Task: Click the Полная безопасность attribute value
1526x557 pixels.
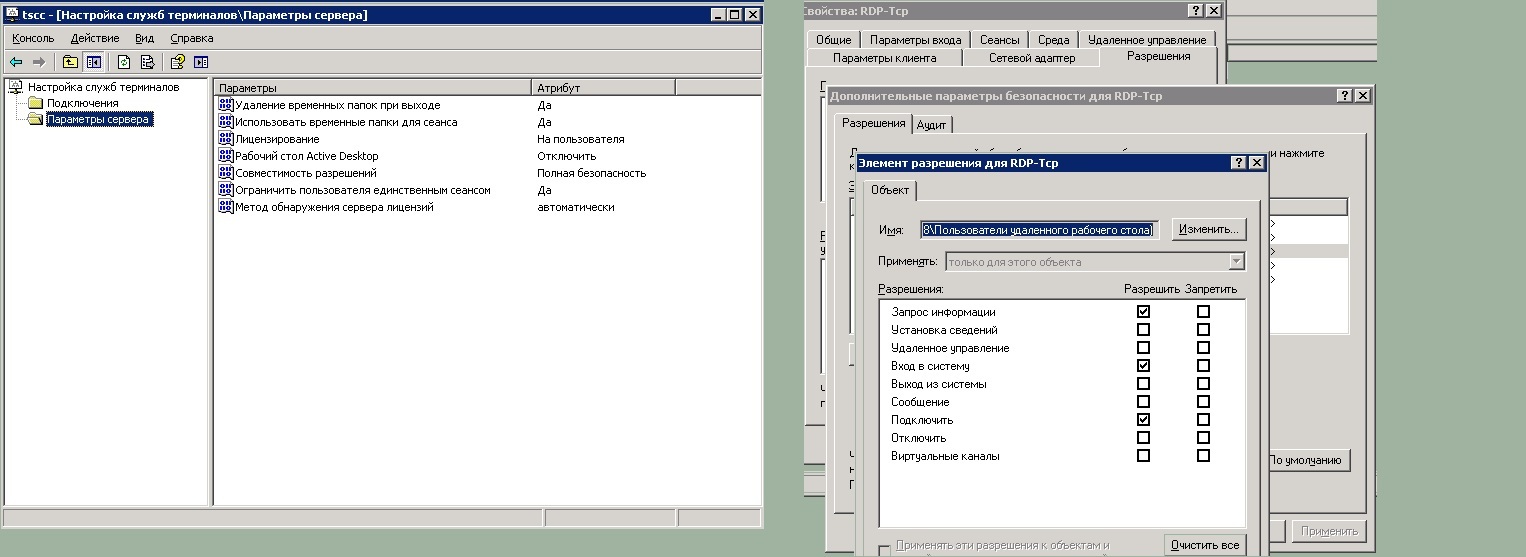Action: coord(592,173)
